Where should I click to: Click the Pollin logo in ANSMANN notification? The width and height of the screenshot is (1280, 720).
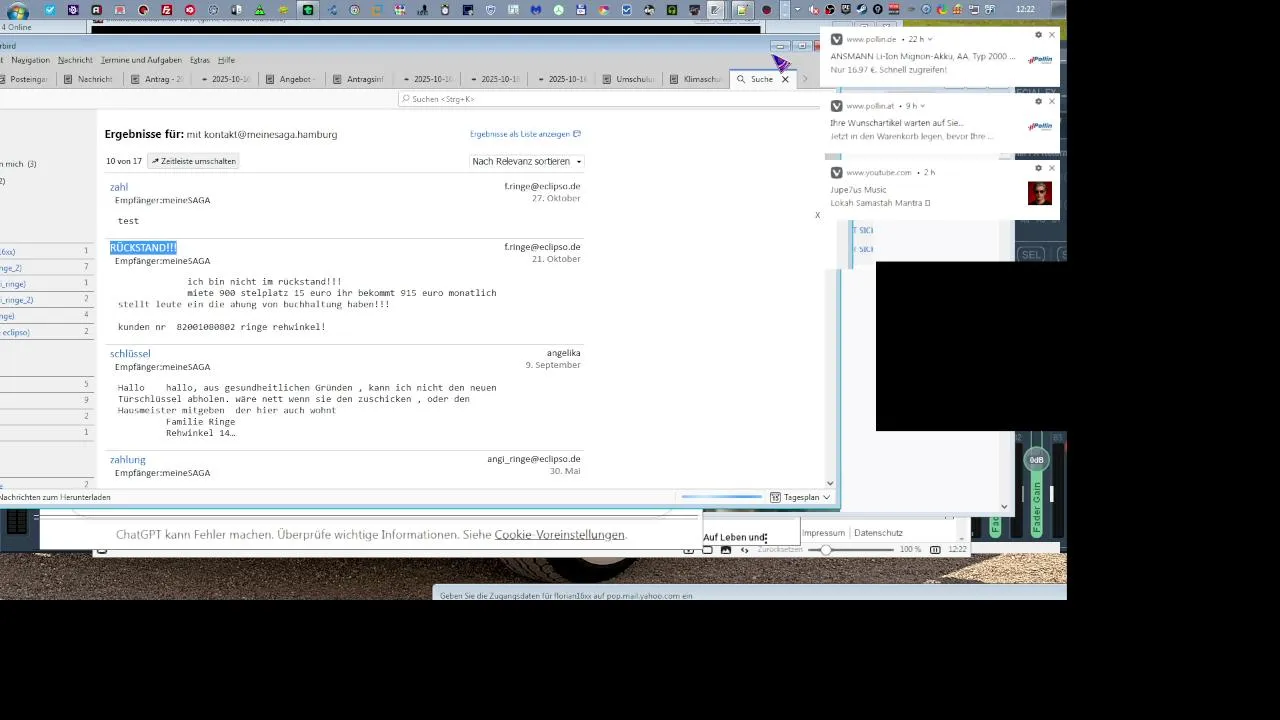[1040, 60]
